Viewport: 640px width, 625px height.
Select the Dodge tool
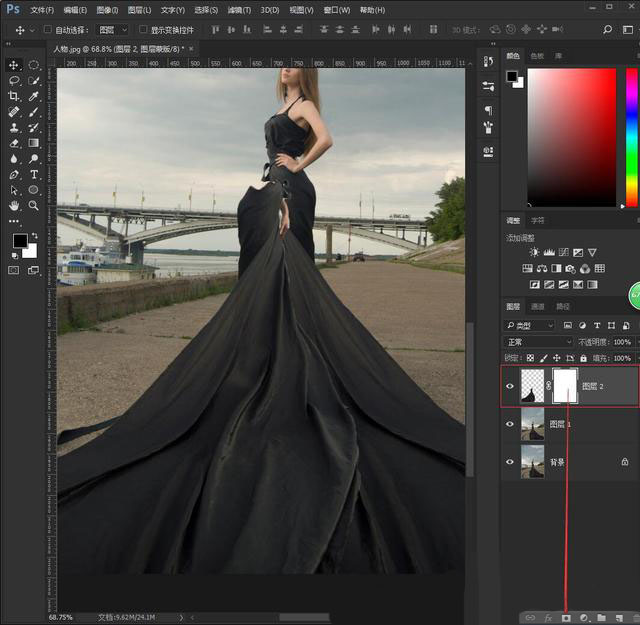33,158
